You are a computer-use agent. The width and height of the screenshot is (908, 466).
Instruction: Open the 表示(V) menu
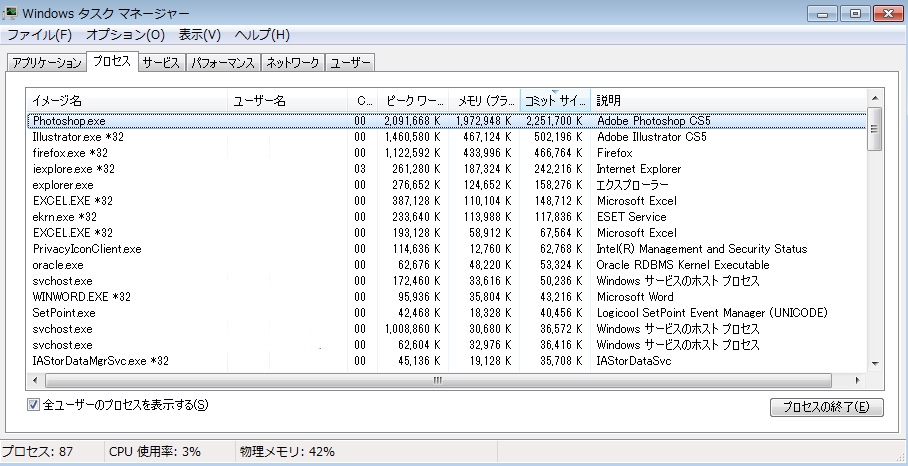pos(200,35)
